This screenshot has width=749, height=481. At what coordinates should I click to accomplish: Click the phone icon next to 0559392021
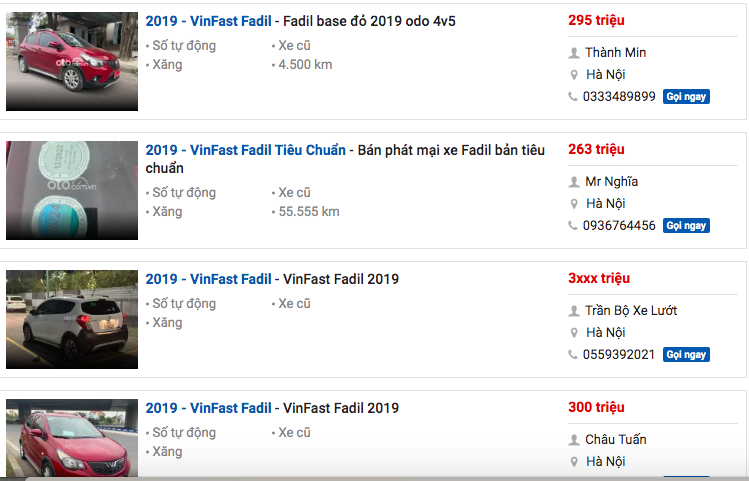(573, 355)
